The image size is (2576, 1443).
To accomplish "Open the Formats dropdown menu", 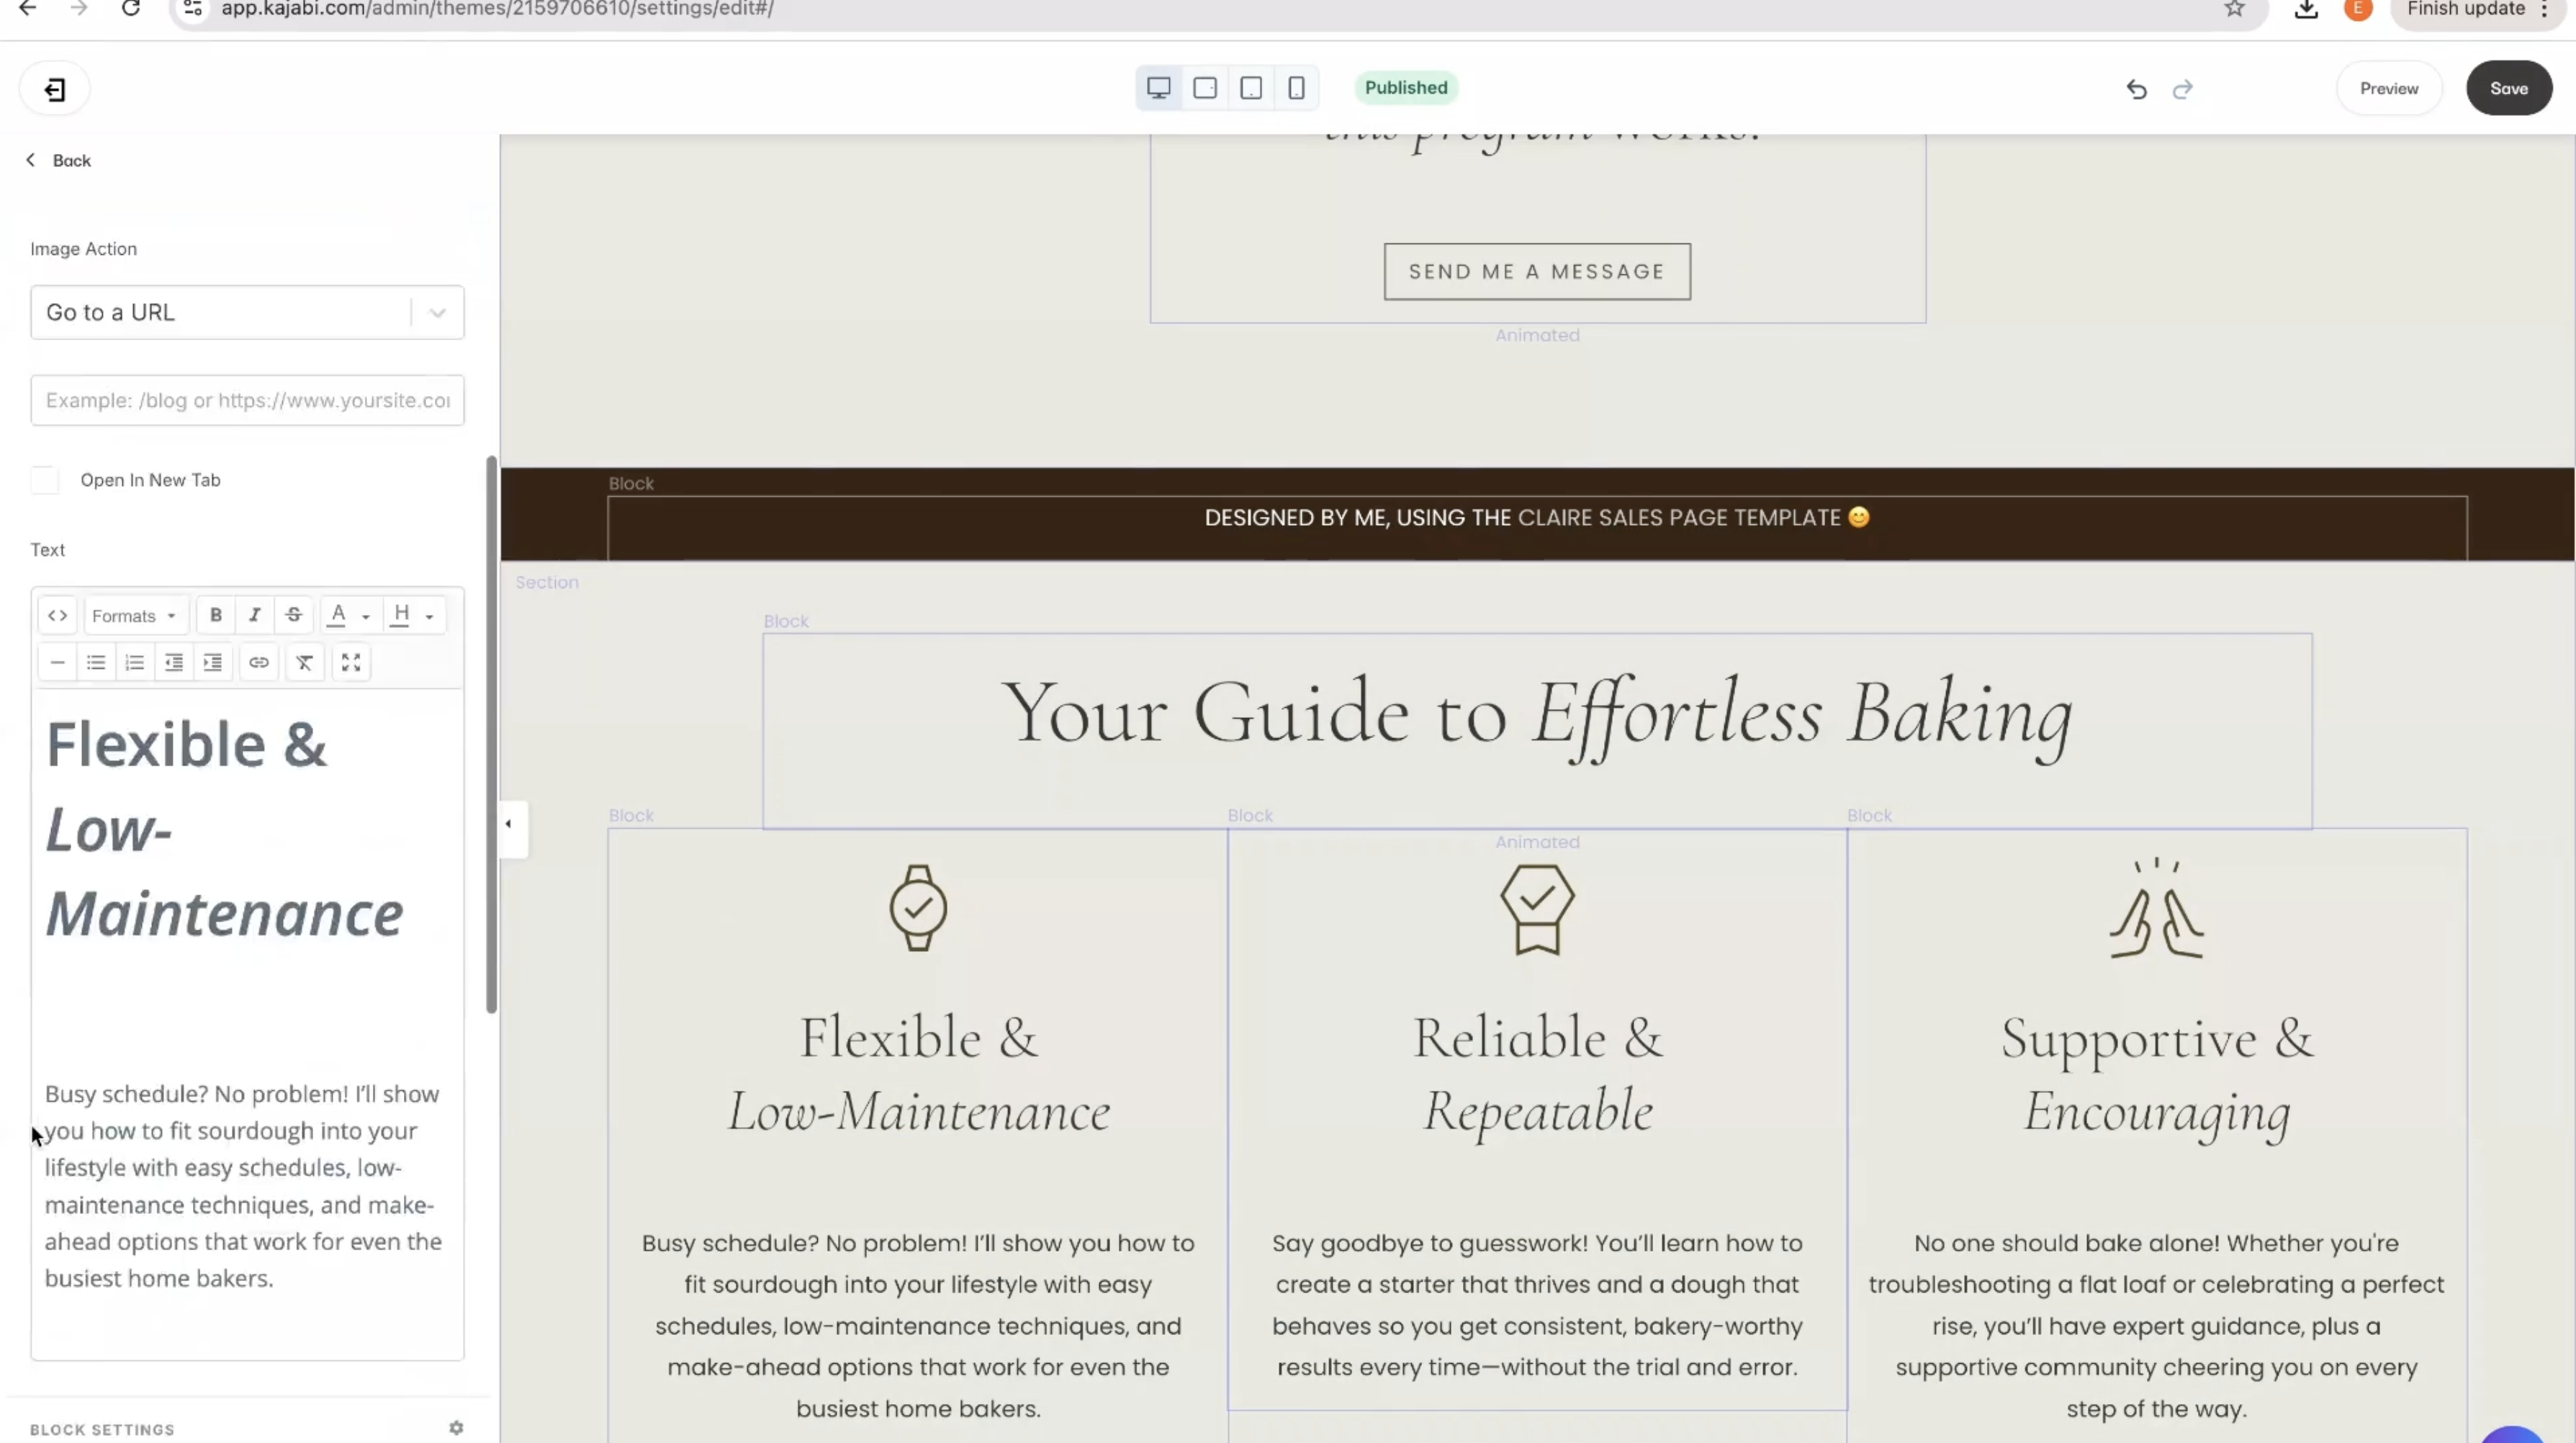I will click(x=134, y=615).
